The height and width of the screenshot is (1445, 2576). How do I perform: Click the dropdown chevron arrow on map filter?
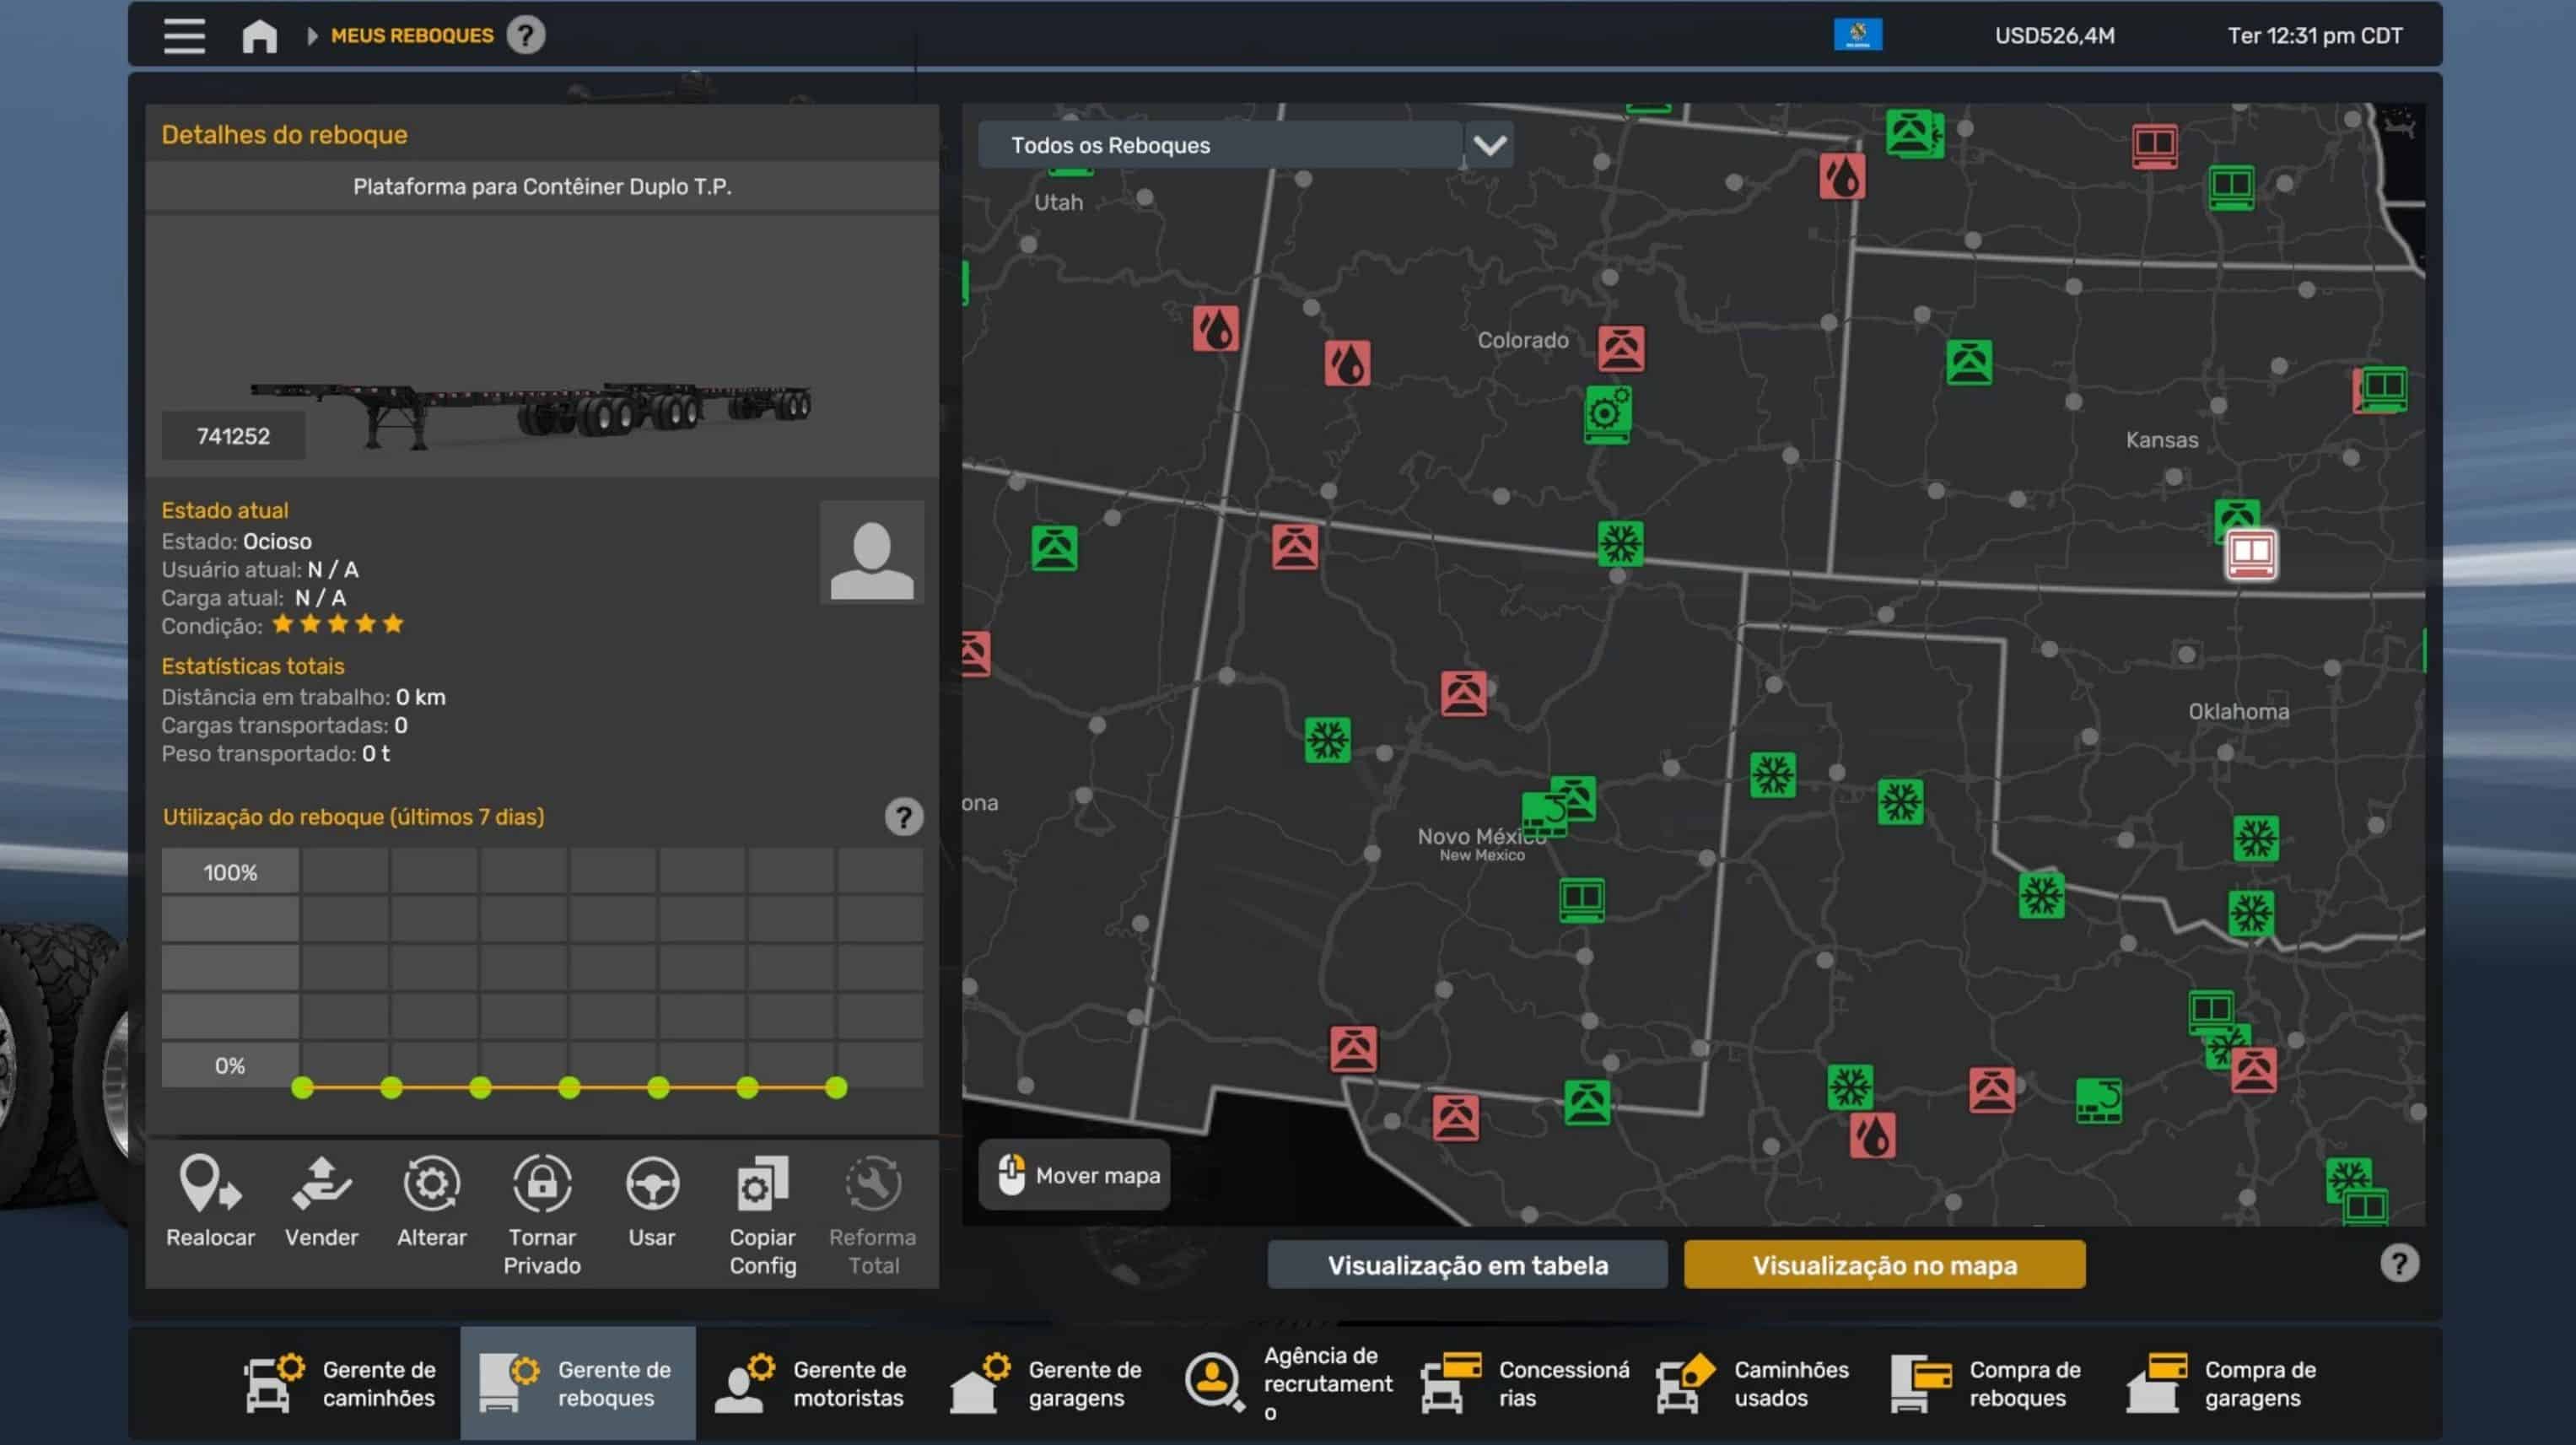coord(1489,146)
